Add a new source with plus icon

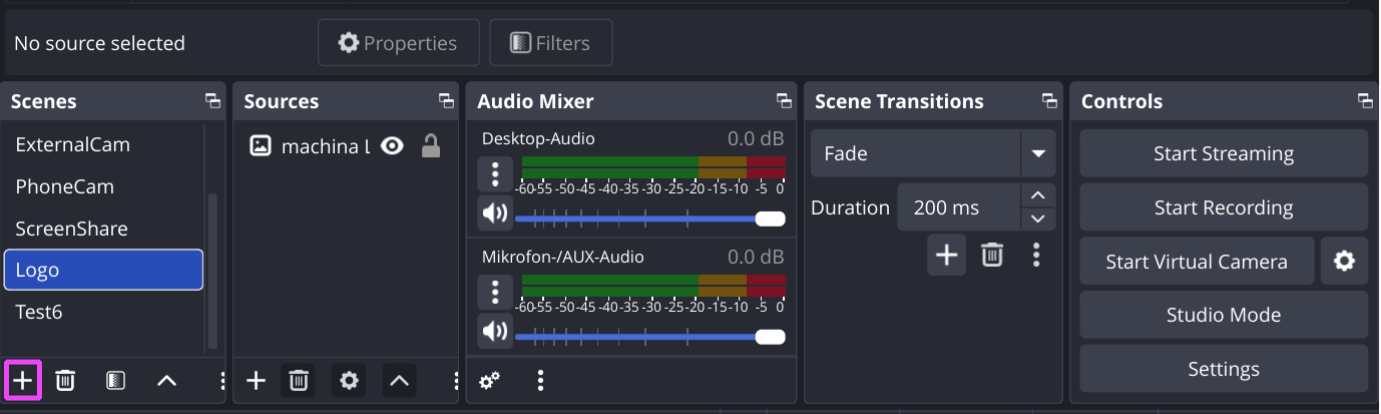click(256, 381)
